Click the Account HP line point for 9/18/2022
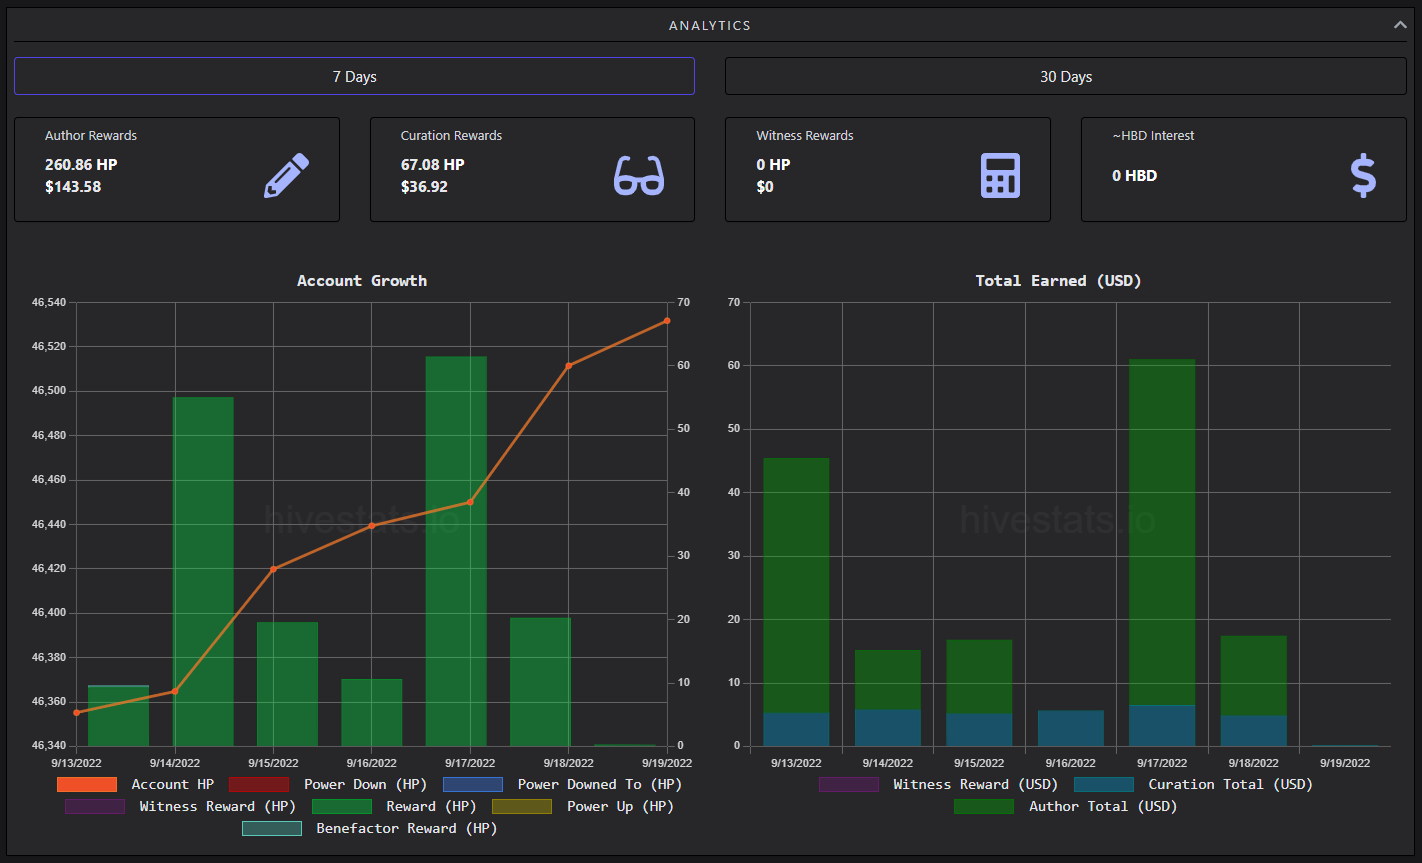This screenshot has width=1422, height=863. (x=569, y=366)
